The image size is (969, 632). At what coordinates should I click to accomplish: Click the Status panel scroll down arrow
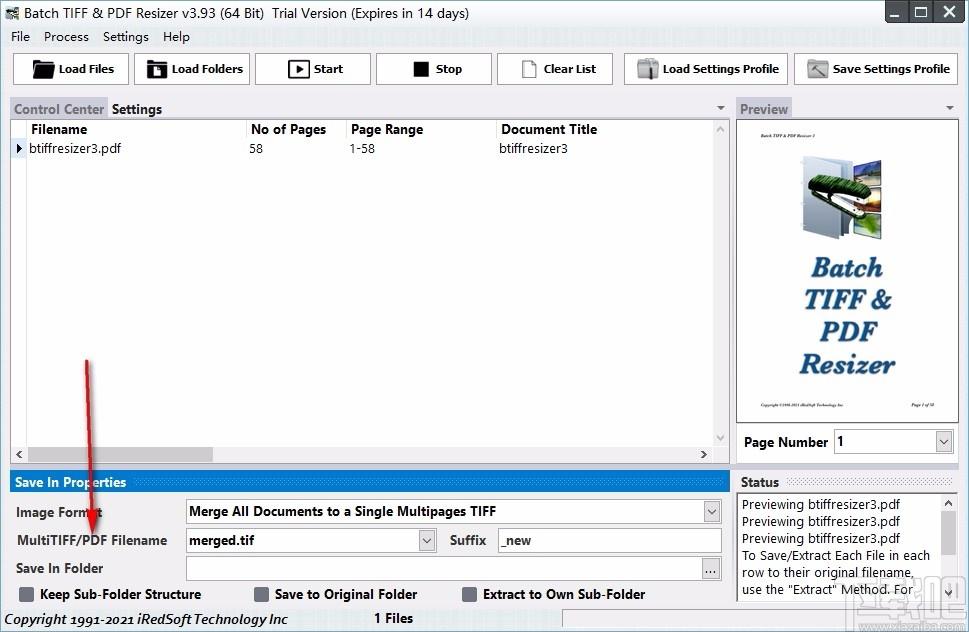point(949,592)
